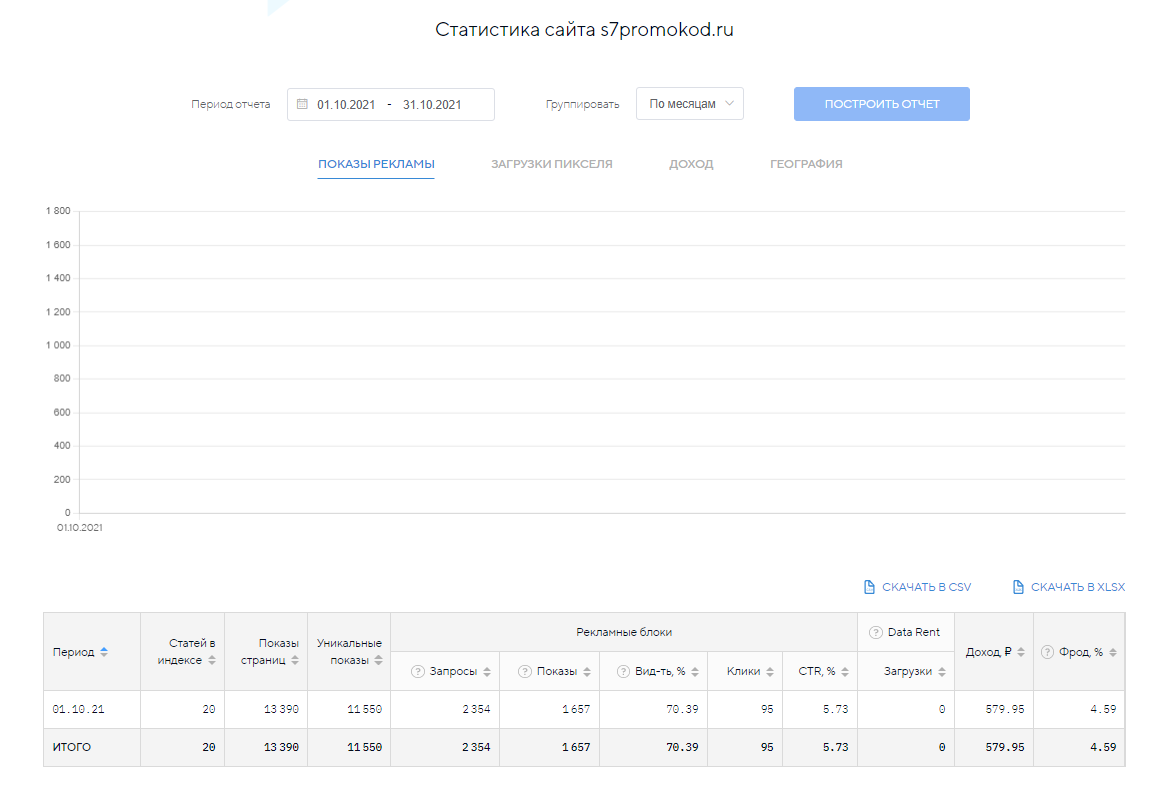Click the 01.10.2021 chart axis label

(80, 527)
